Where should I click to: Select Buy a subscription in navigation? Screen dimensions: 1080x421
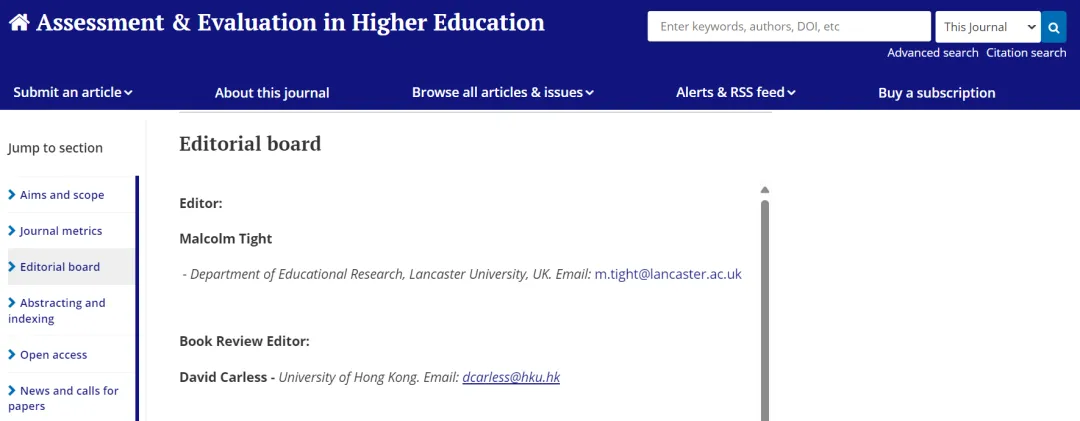(x=937, y=93)
